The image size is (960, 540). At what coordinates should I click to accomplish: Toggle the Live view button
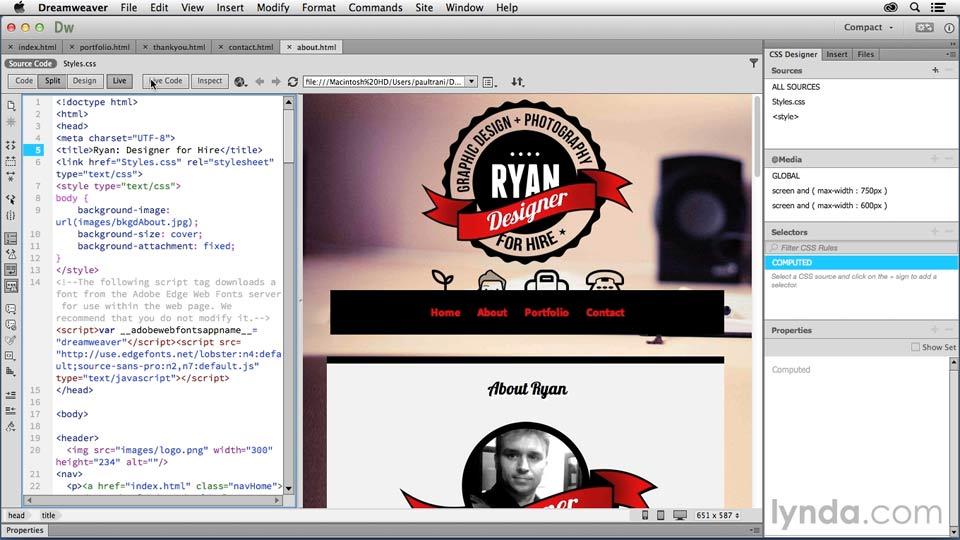pyautogui.click(x=119, y=81)
